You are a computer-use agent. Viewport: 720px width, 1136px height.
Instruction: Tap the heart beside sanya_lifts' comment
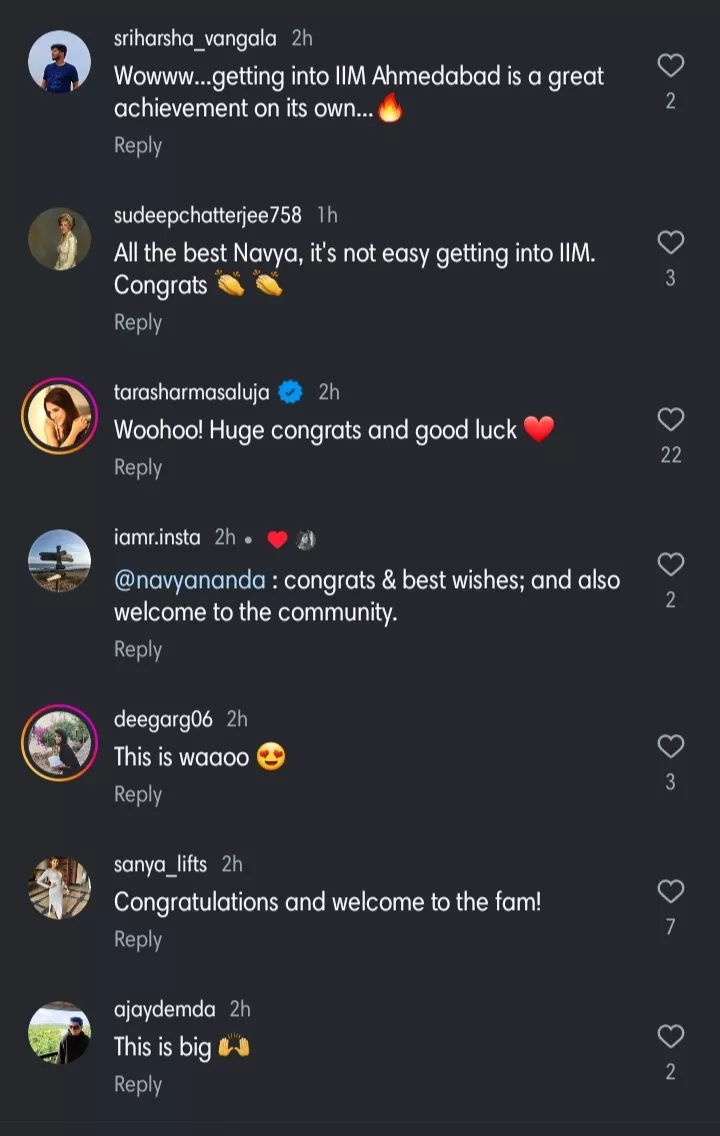pos(671,891)
